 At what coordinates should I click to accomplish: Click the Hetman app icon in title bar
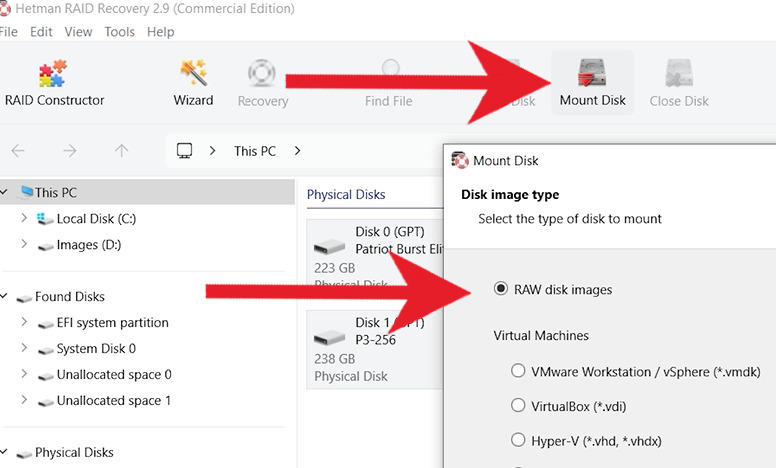[x=5, y=8]
